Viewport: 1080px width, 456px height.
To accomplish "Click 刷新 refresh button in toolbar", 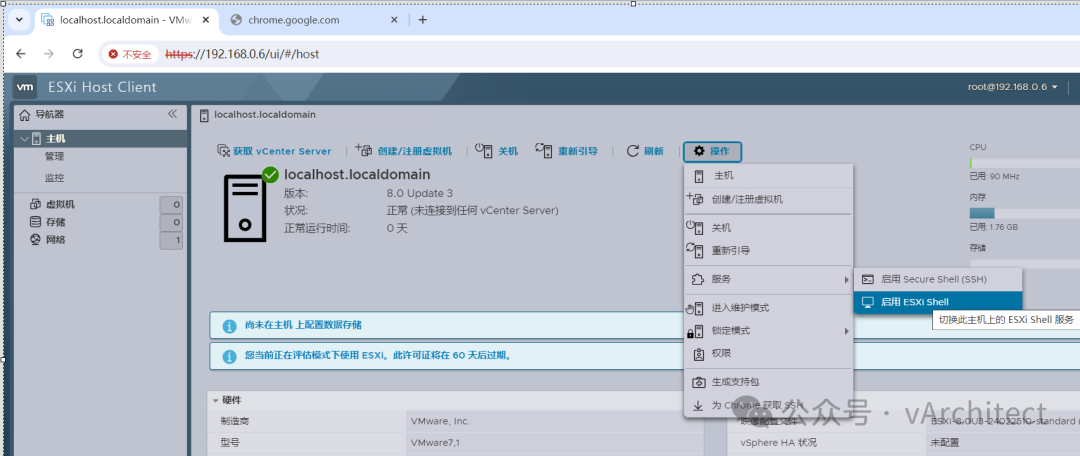I will click(x=645, y=151).
